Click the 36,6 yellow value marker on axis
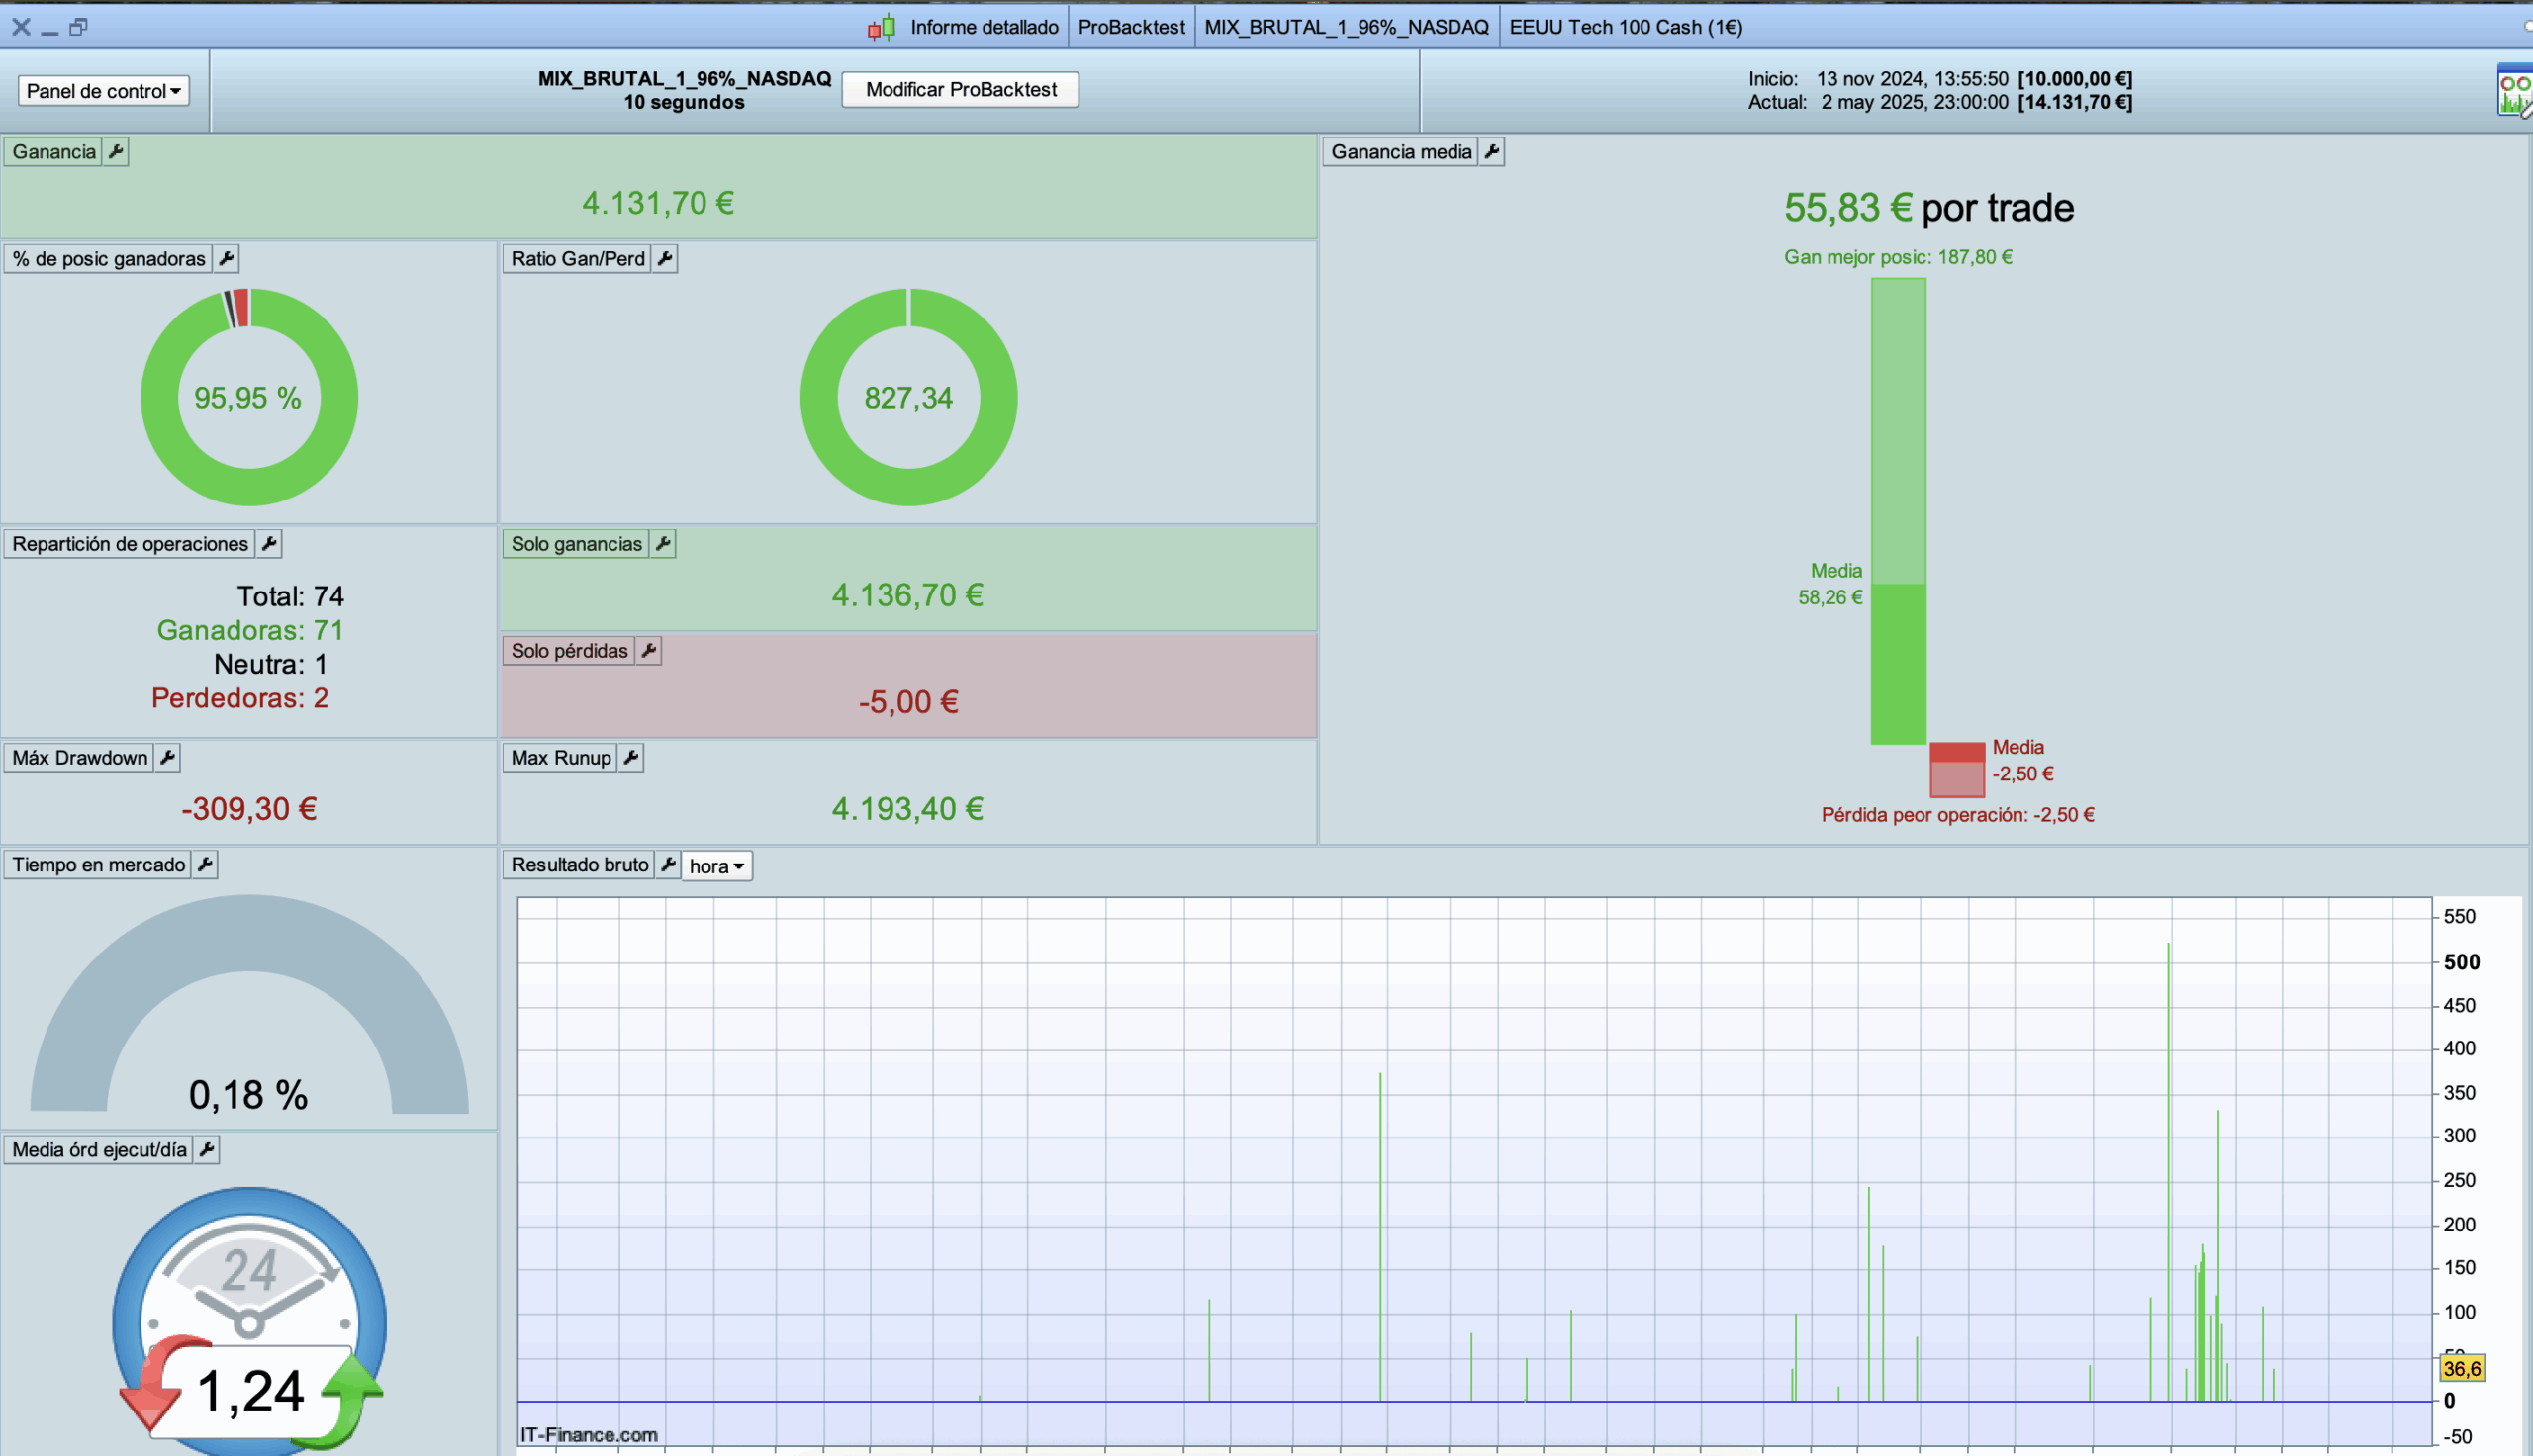Image resolution: width=2533 pixels, height=1456 pixels. tap(2461, 1369)
